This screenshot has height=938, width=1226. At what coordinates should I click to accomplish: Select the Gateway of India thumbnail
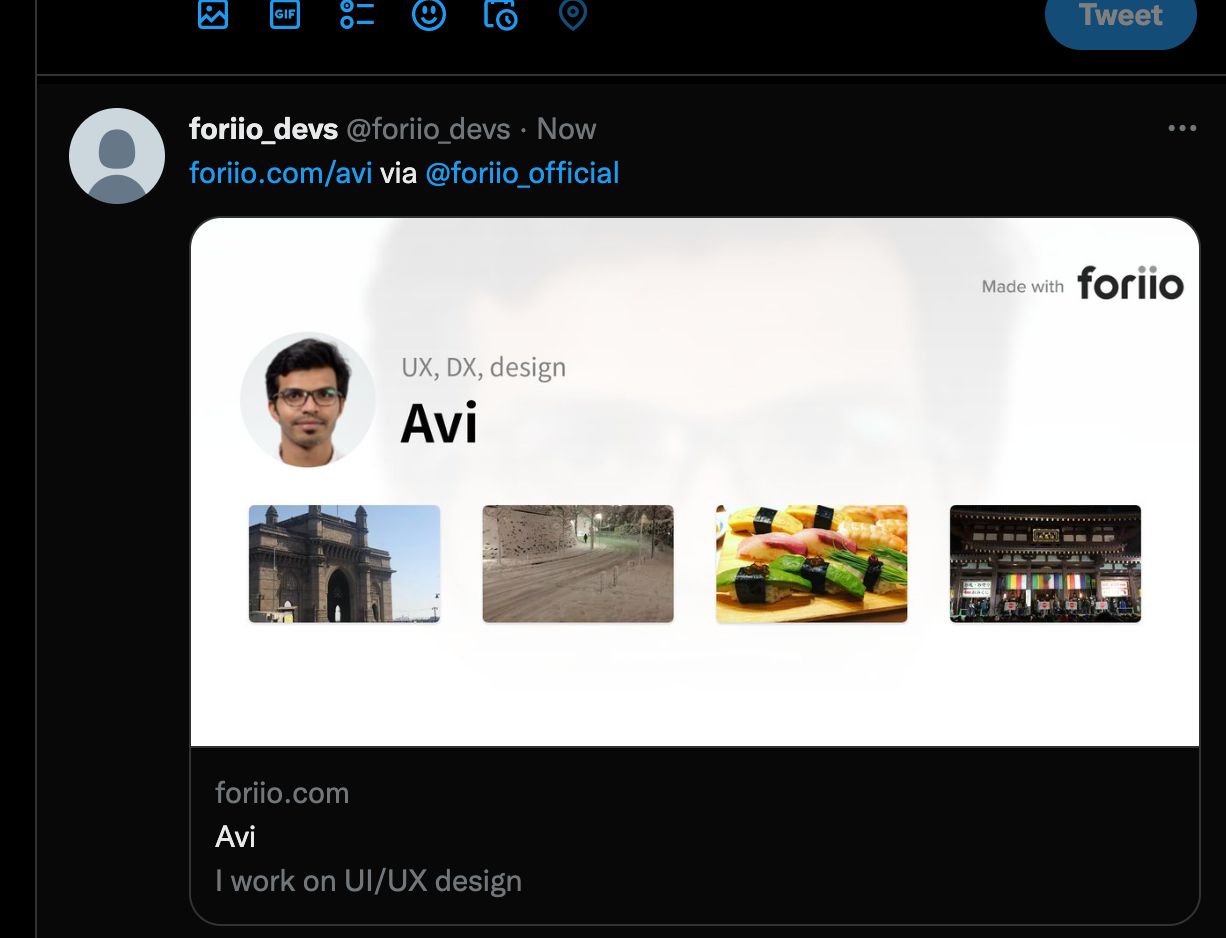(x=344, y=563)
